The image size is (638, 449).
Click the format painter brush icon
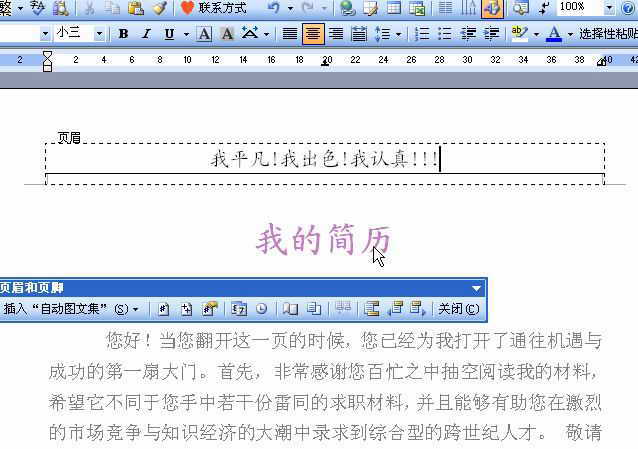click(159, 8)
